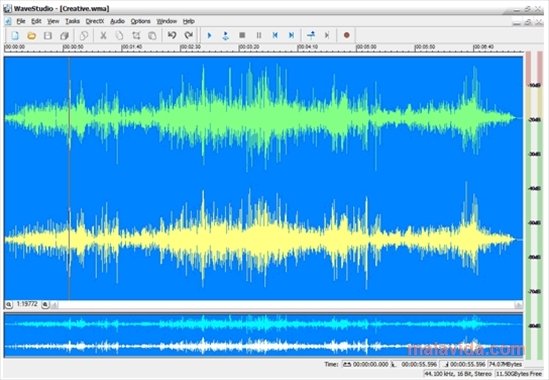Viewport: 549px width, 380px height.
Task: Start playback with the Play button
Action: [209, 35]
